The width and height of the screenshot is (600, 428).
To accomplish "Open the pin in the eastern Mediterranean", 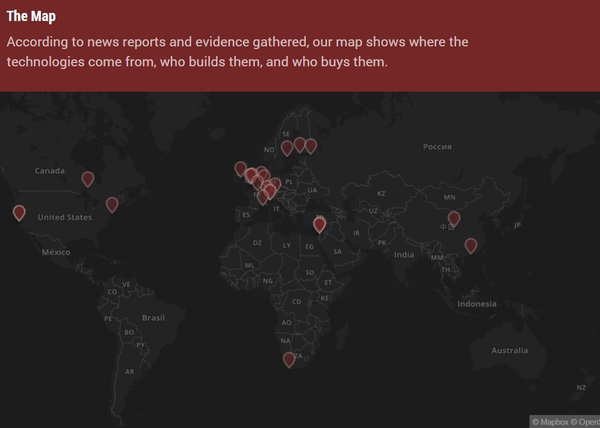I will tap(319, 225).
